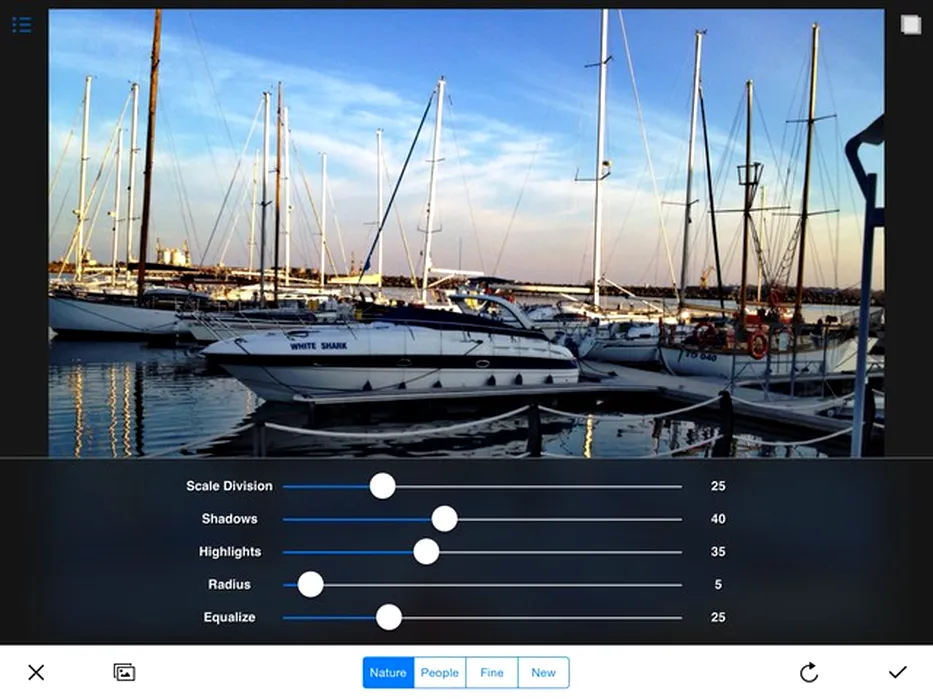Click the Equalize slider handle

pos(389,618)
